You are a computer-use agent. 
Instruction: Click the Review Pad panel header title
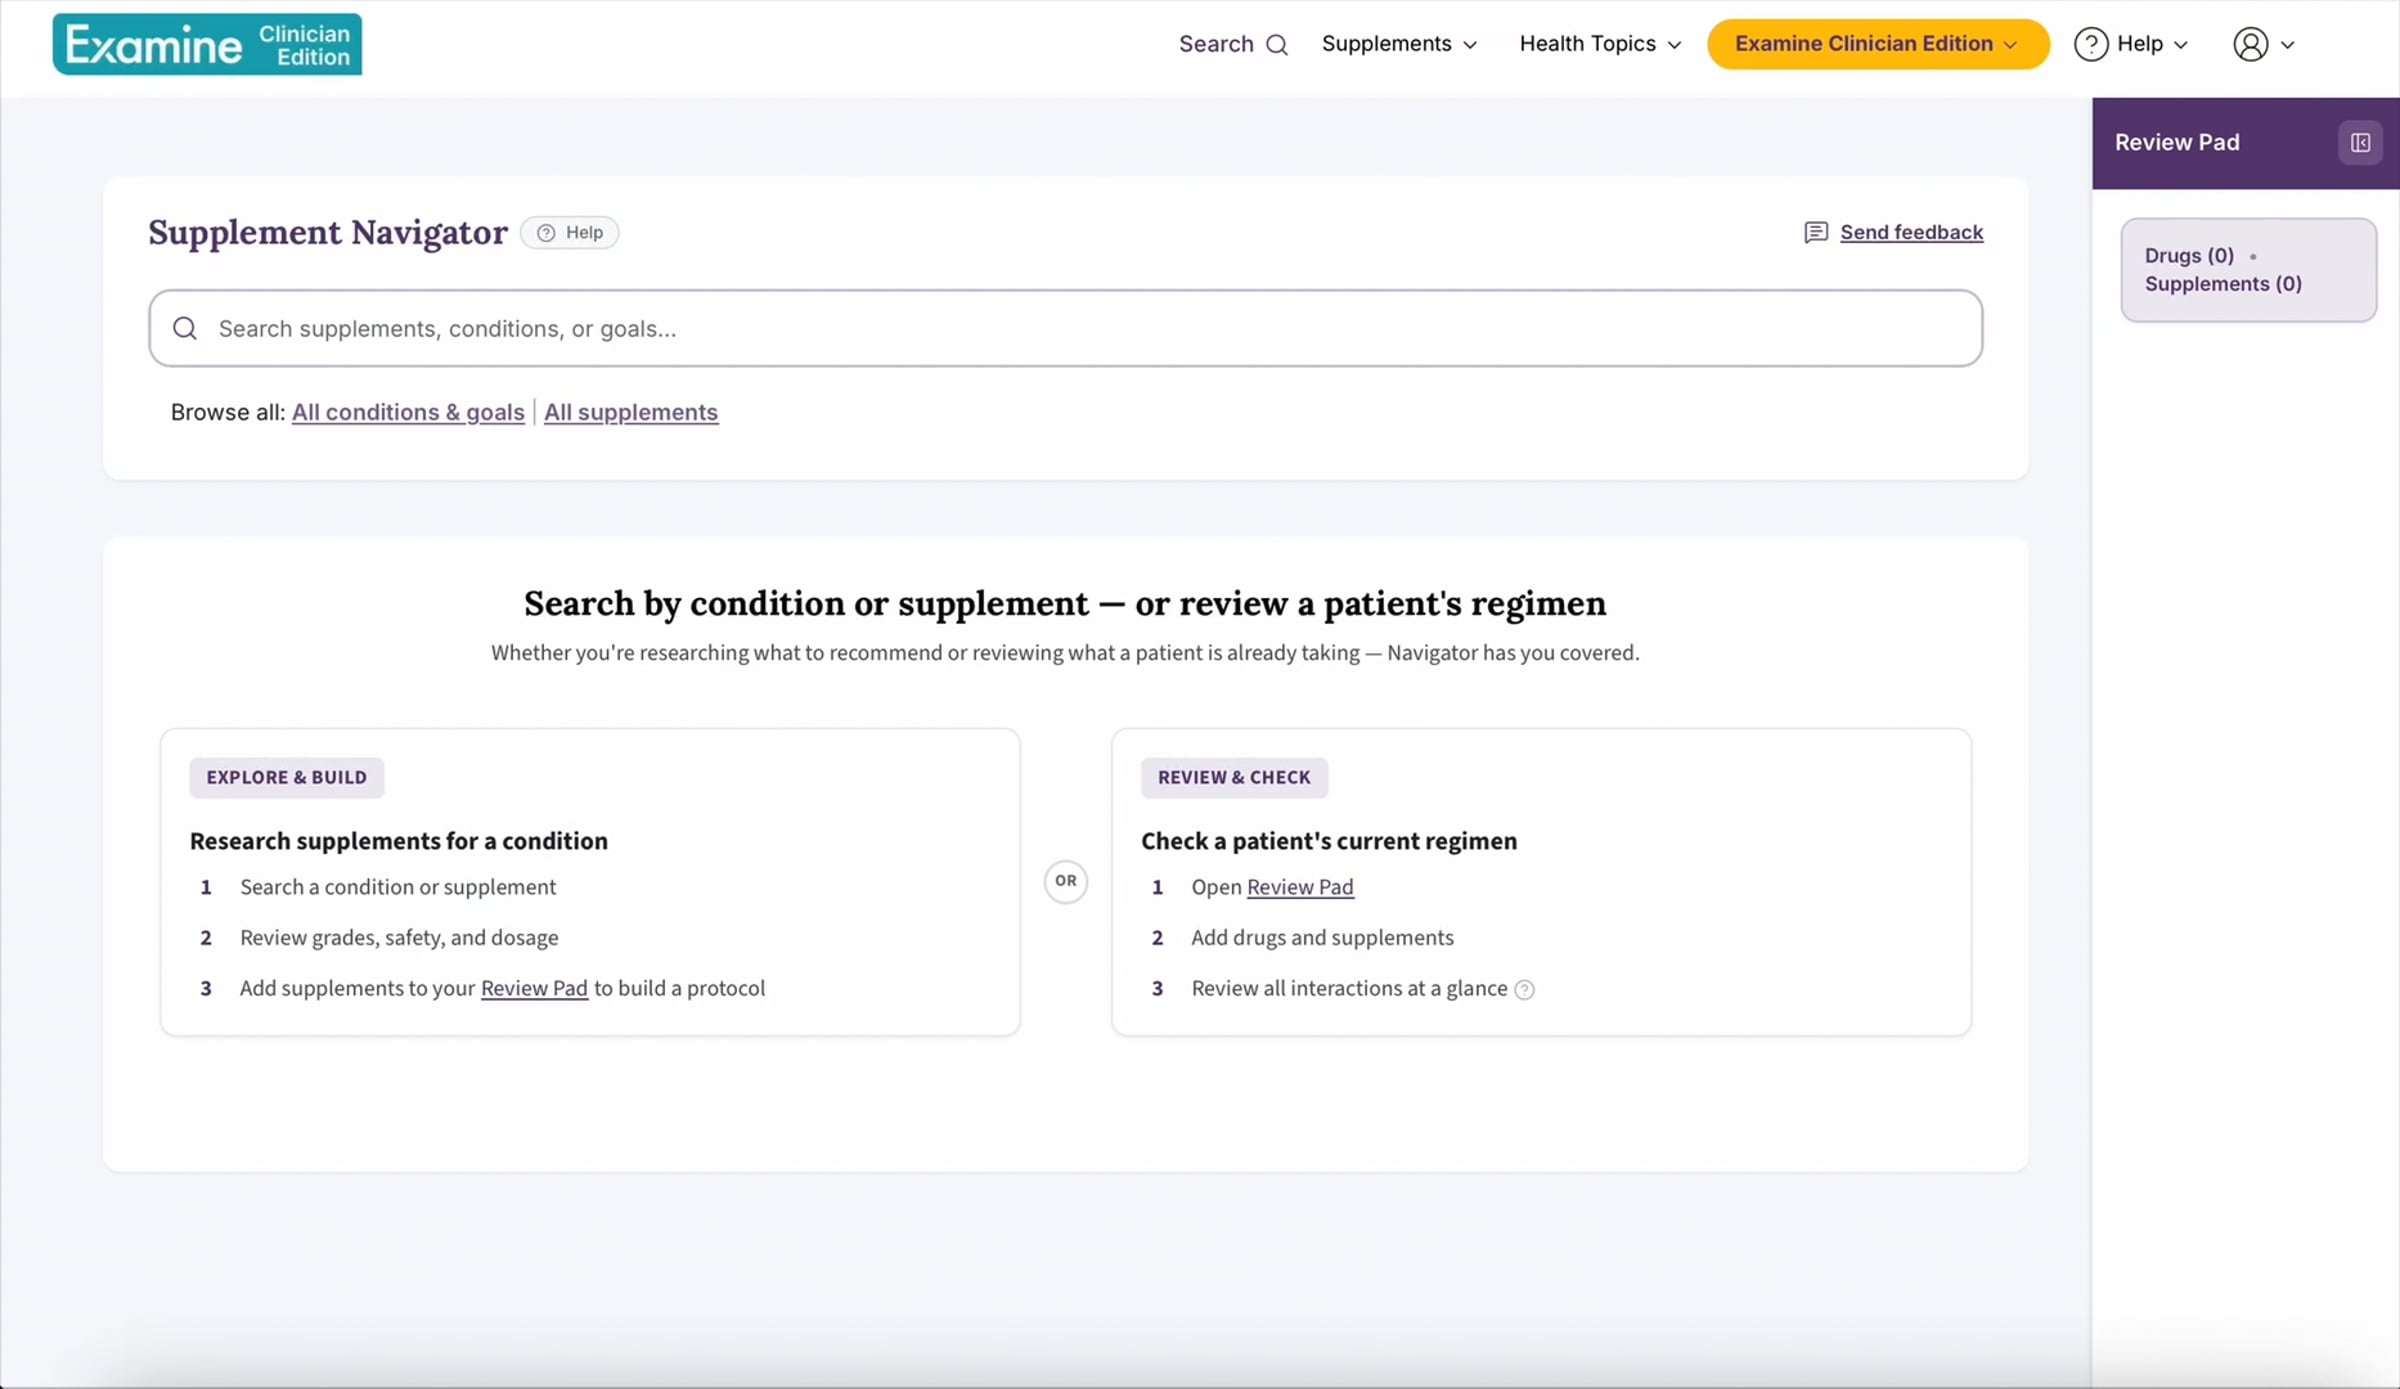2177,143
